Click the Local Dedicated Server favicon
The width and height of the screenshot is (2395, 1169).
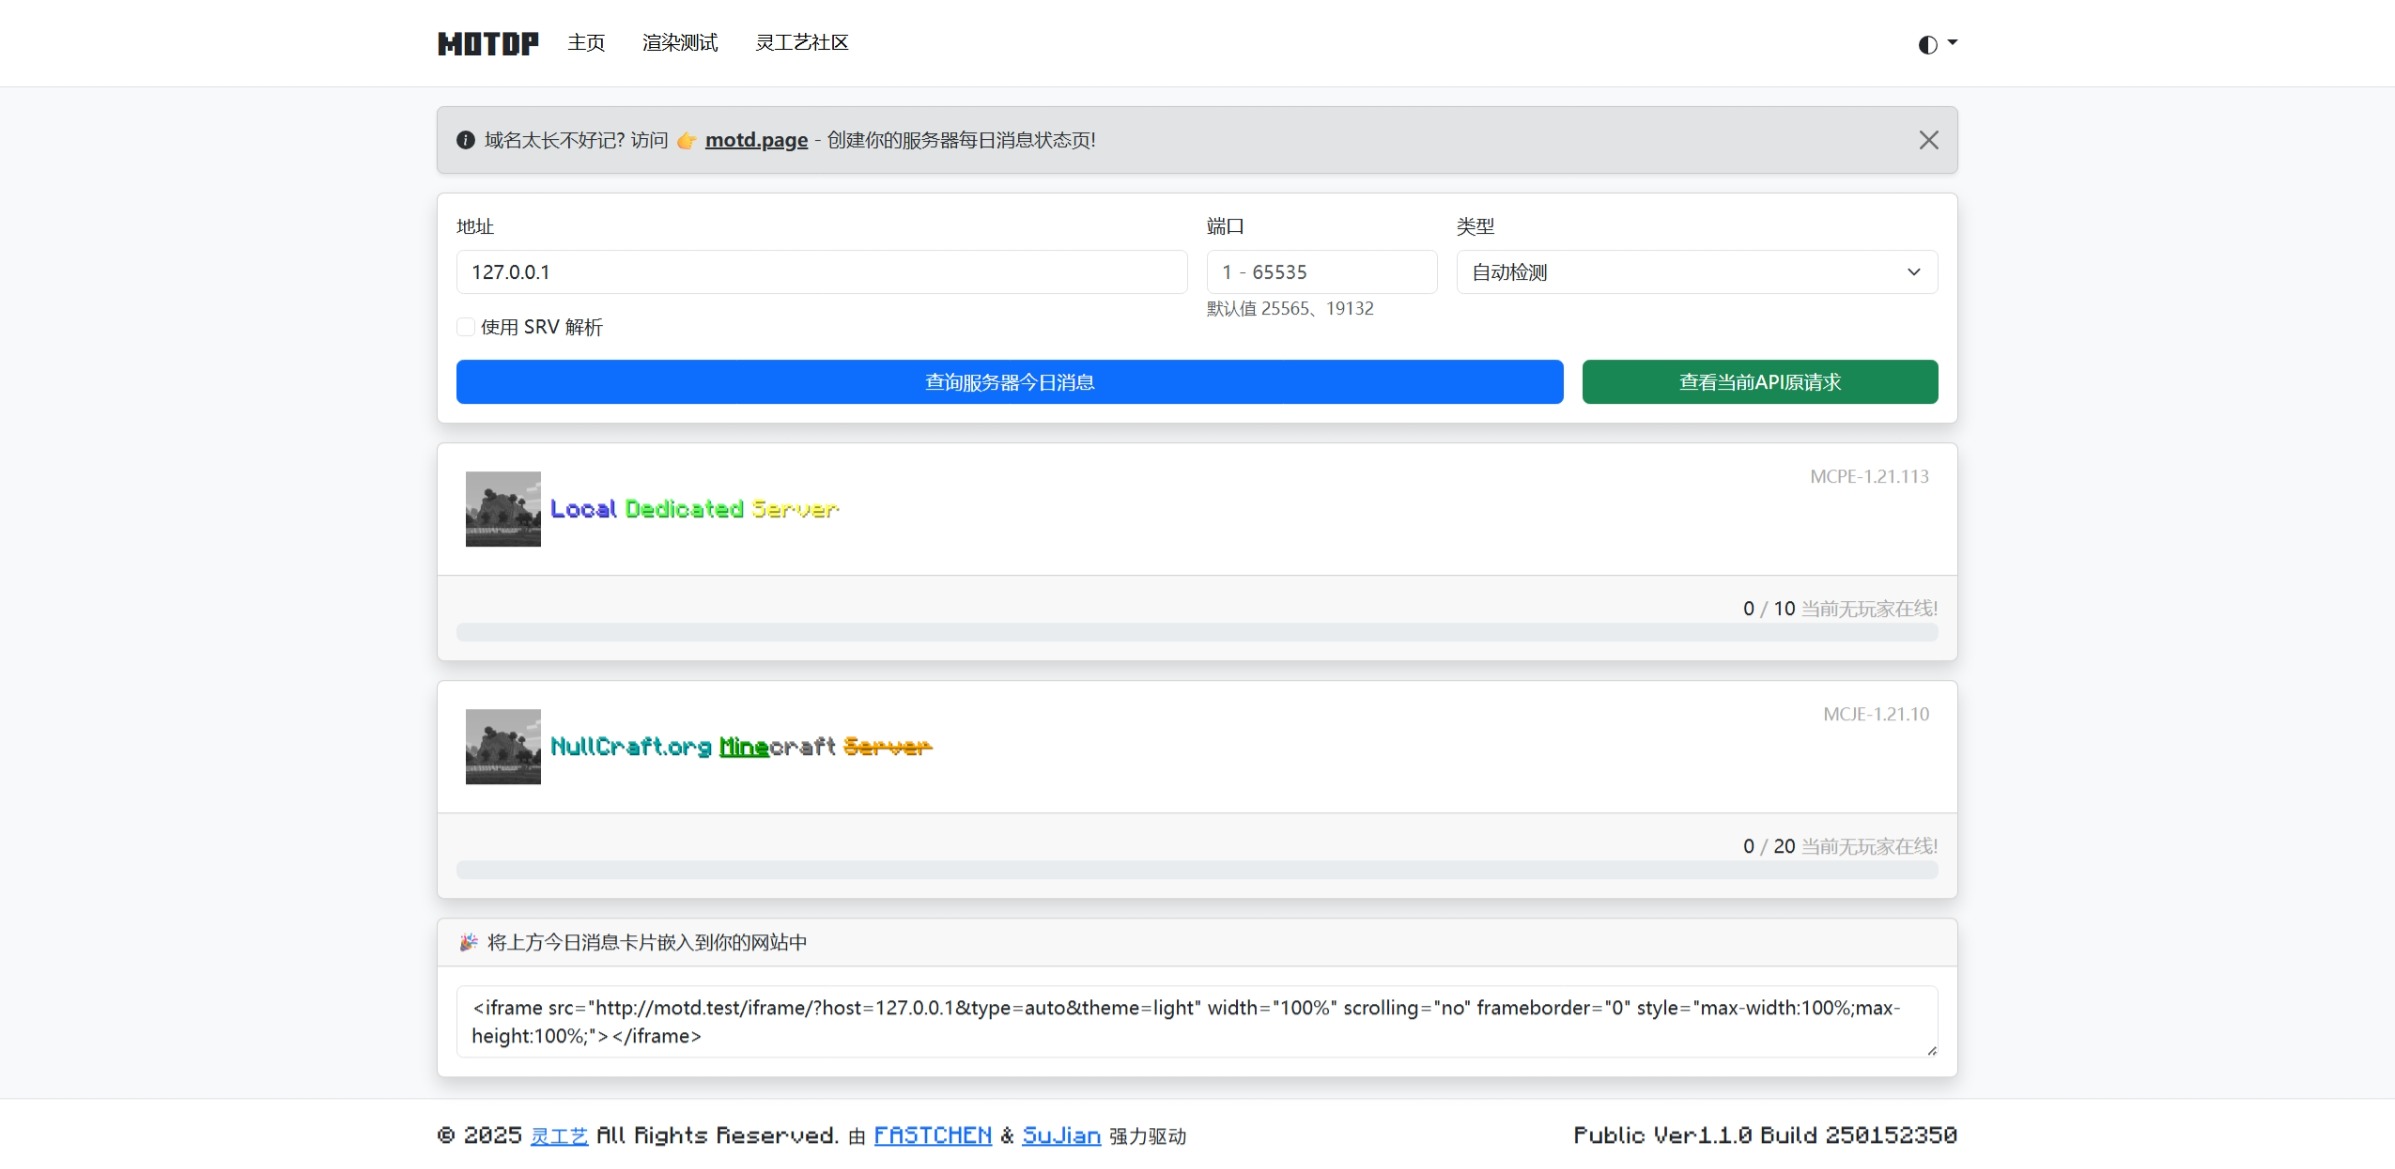[503, 509]
